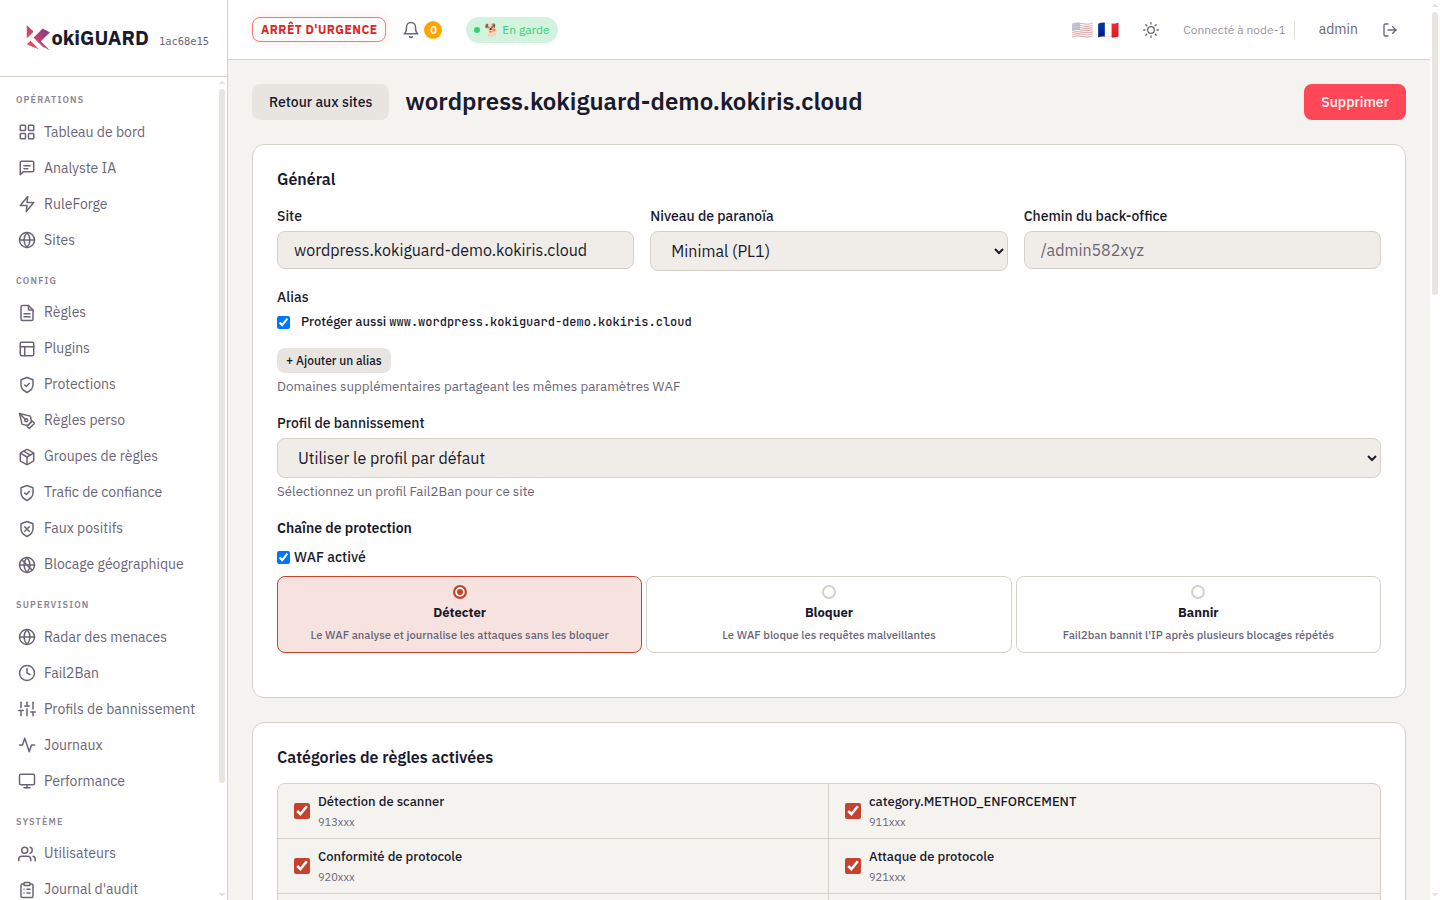Click the '921xxx' rule ID text
The image size is (1440, 900).
[887, 877]
